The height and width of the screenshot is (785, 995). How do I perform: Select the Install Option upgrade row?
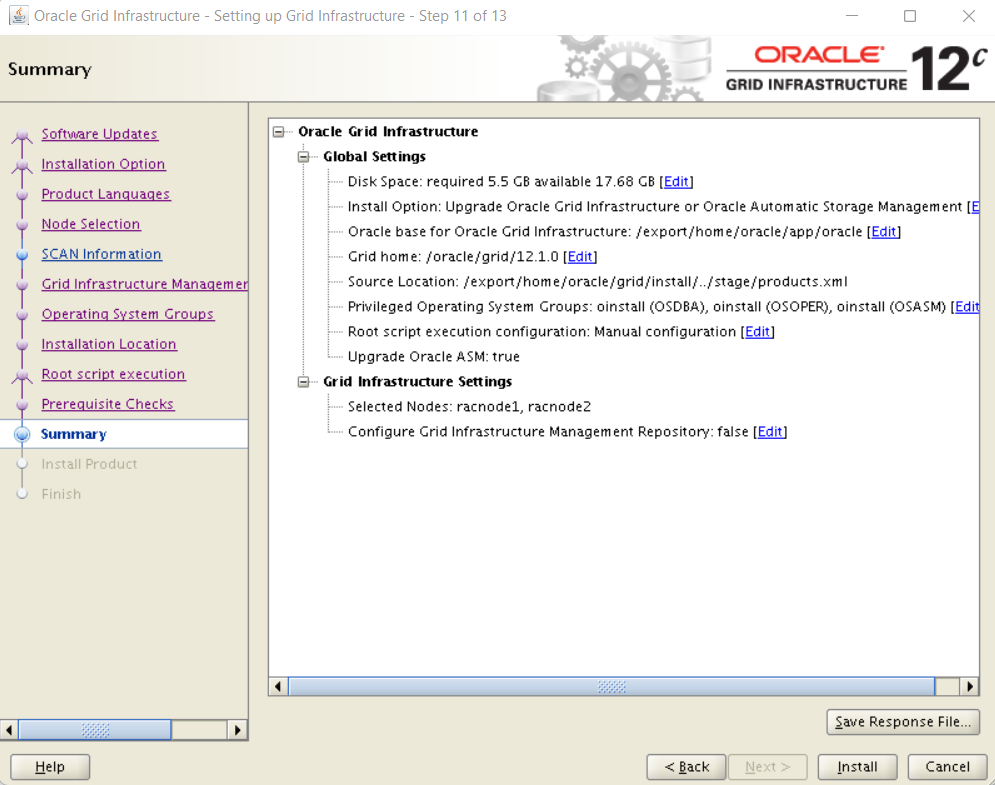pyautogui.click(x=663, y=207)
